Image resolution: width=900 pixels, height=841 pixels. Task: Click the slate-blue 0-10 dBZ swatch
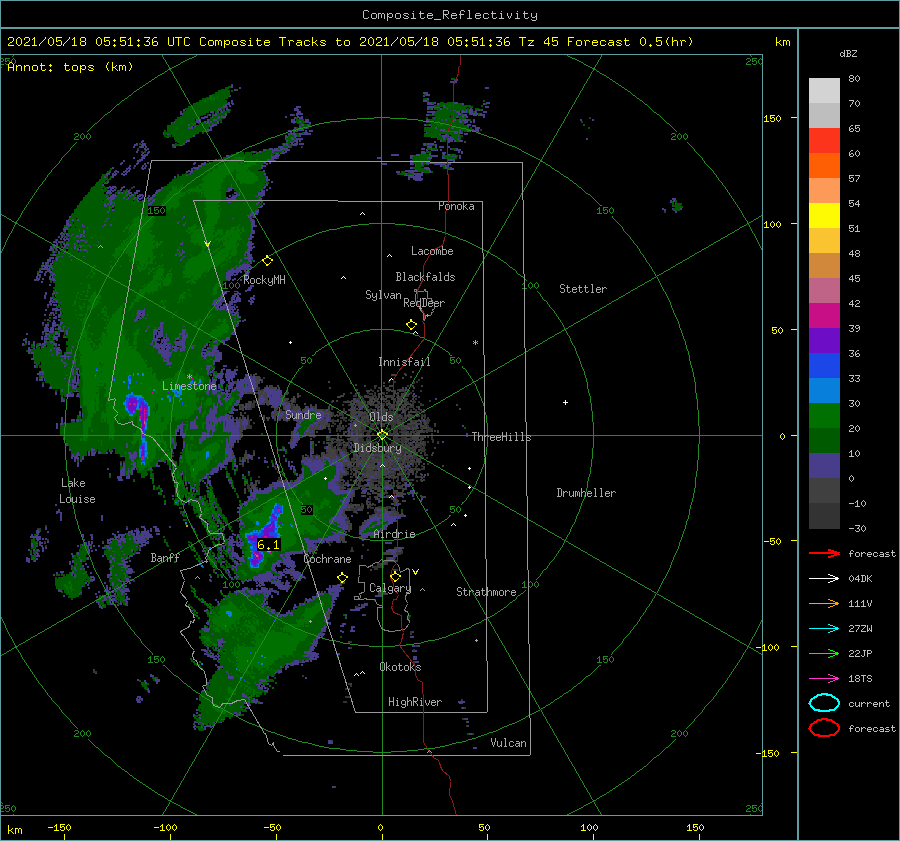[x=824, y=466]
